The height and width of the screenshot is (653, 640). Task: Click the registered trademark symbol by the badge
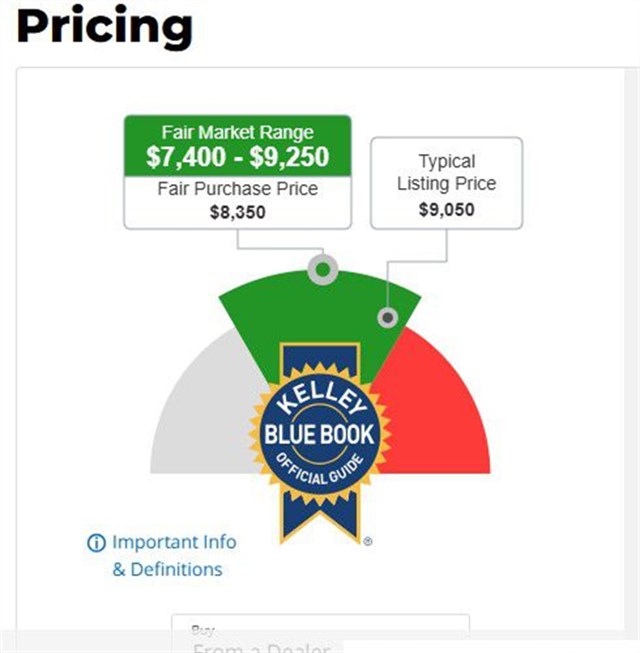[368, 541]
